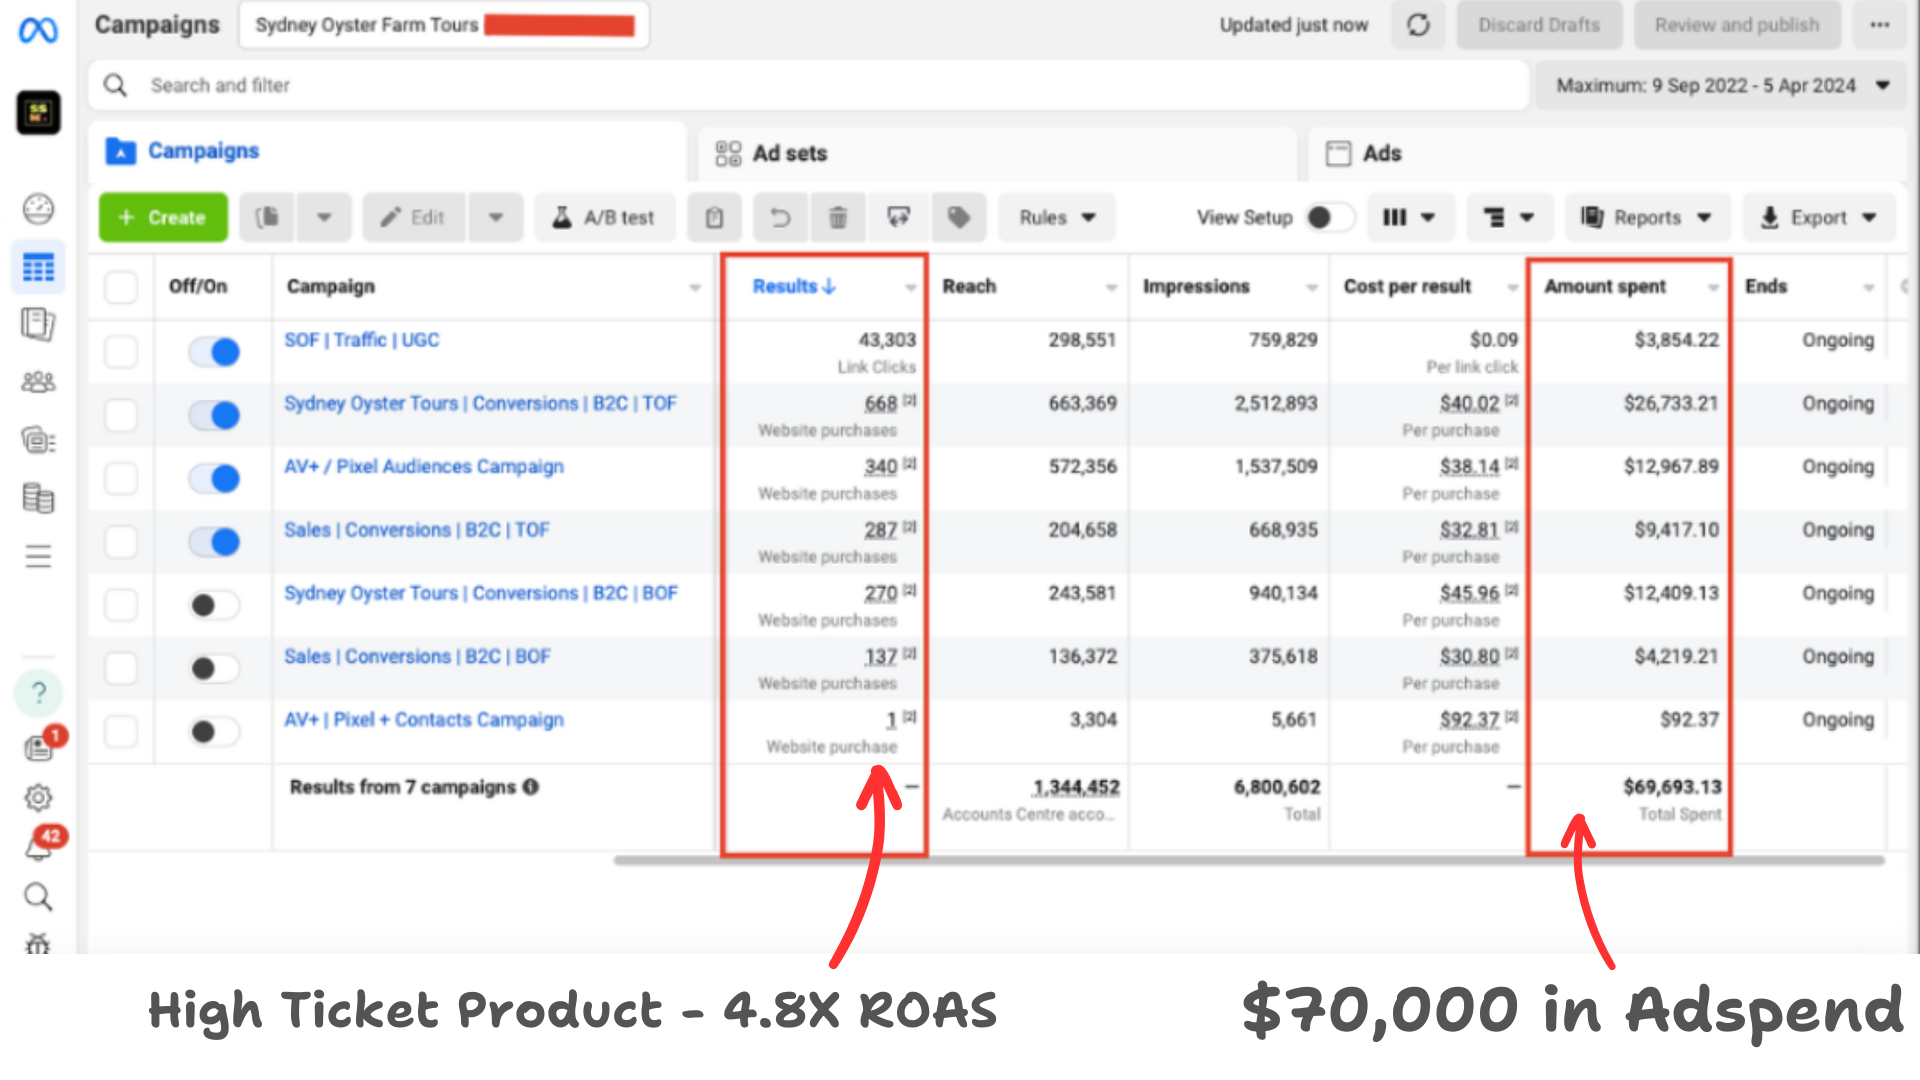Viewport: 1920px width, 1080px height.
Task: Open the ad library icon in sidebar
Action: 38,440
